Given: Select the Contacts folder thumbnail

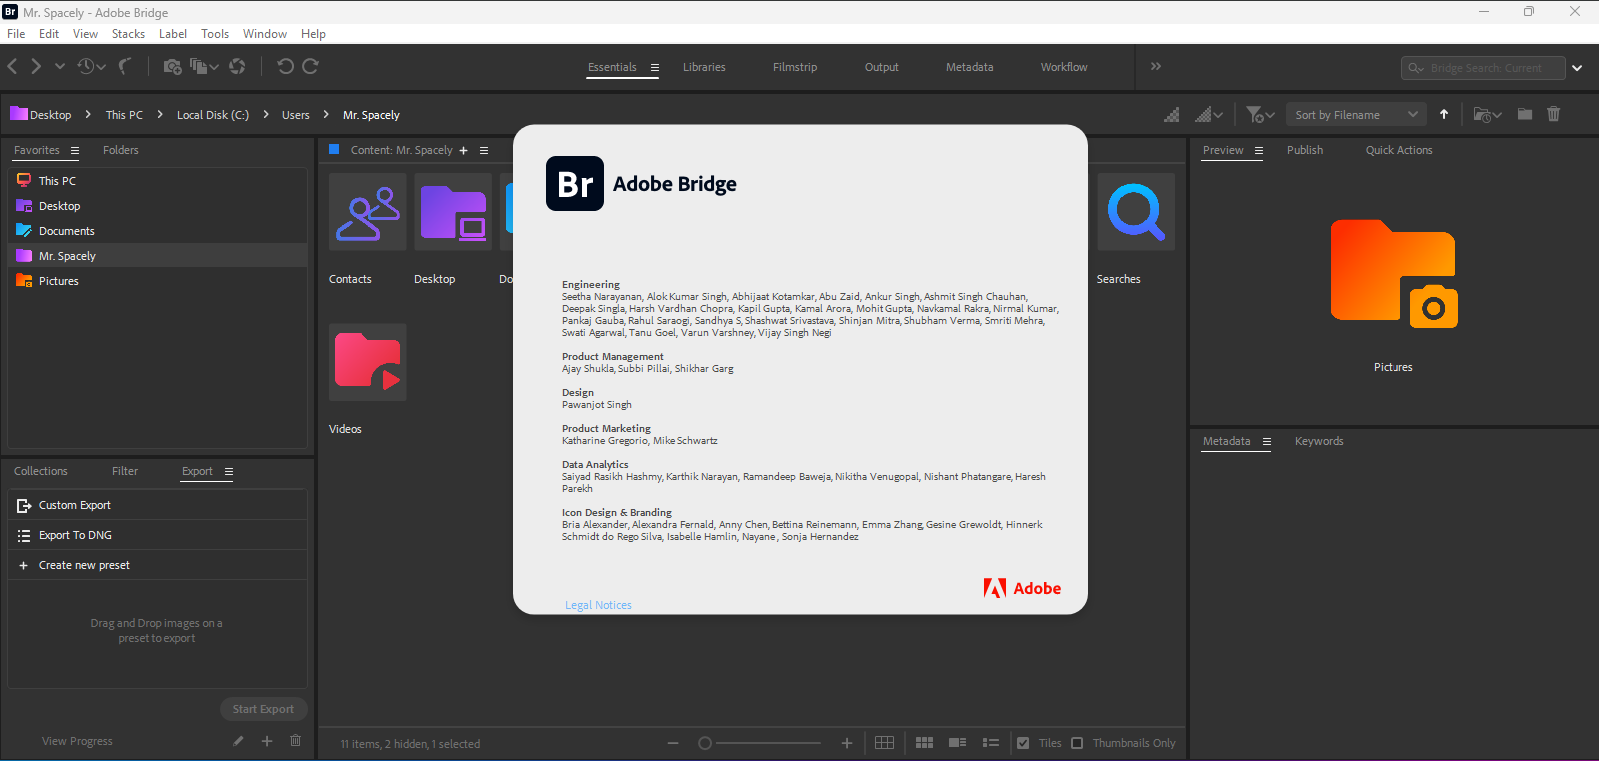Looking at the screenshot, I should pos(367,212).
